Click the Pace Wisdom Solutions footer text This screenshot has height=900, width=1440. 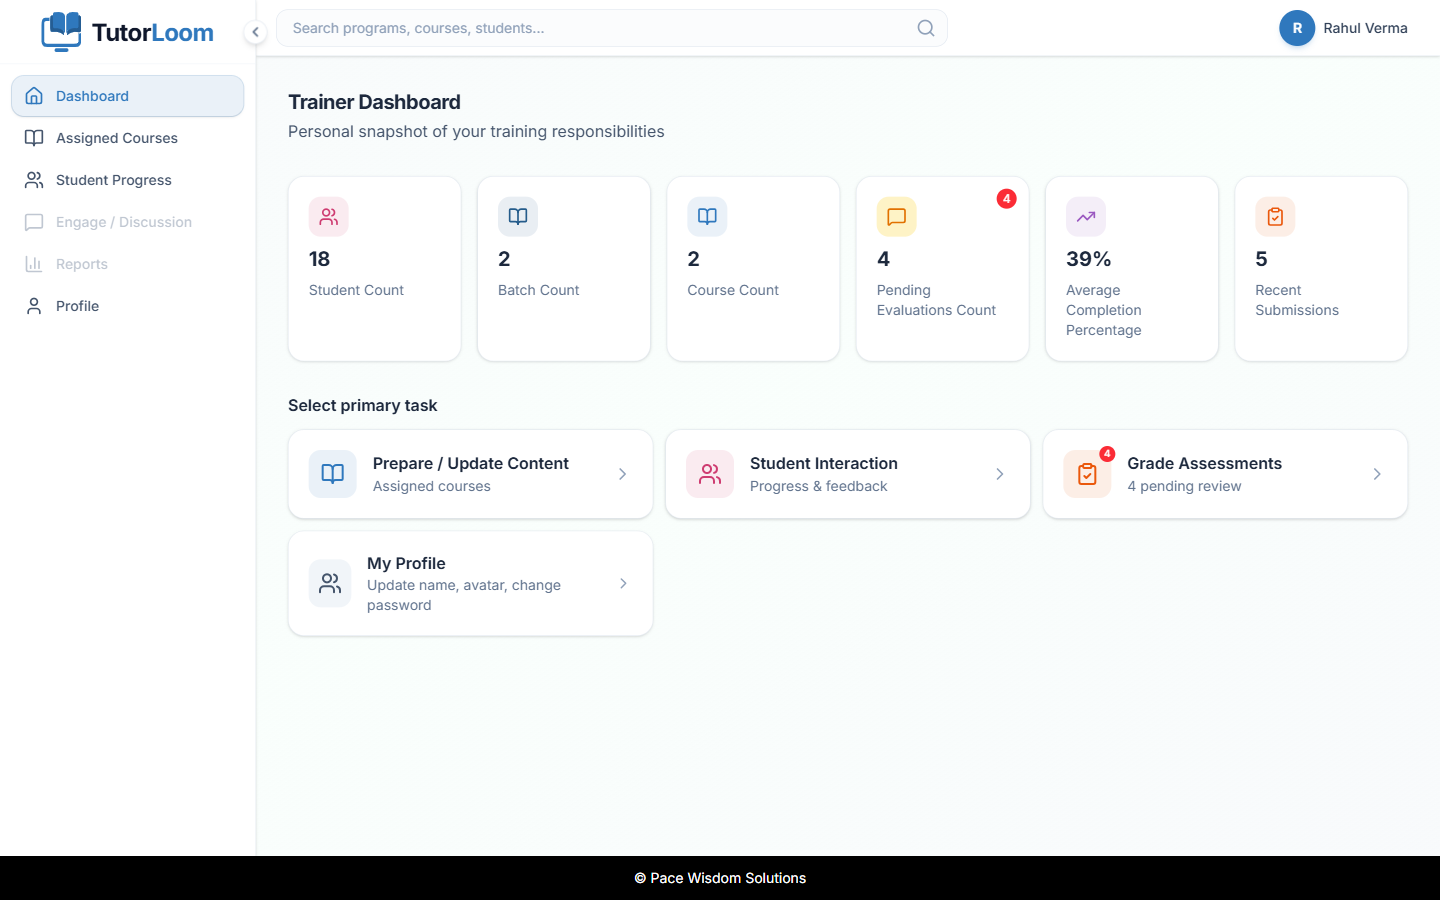click(x=720, y=878)
